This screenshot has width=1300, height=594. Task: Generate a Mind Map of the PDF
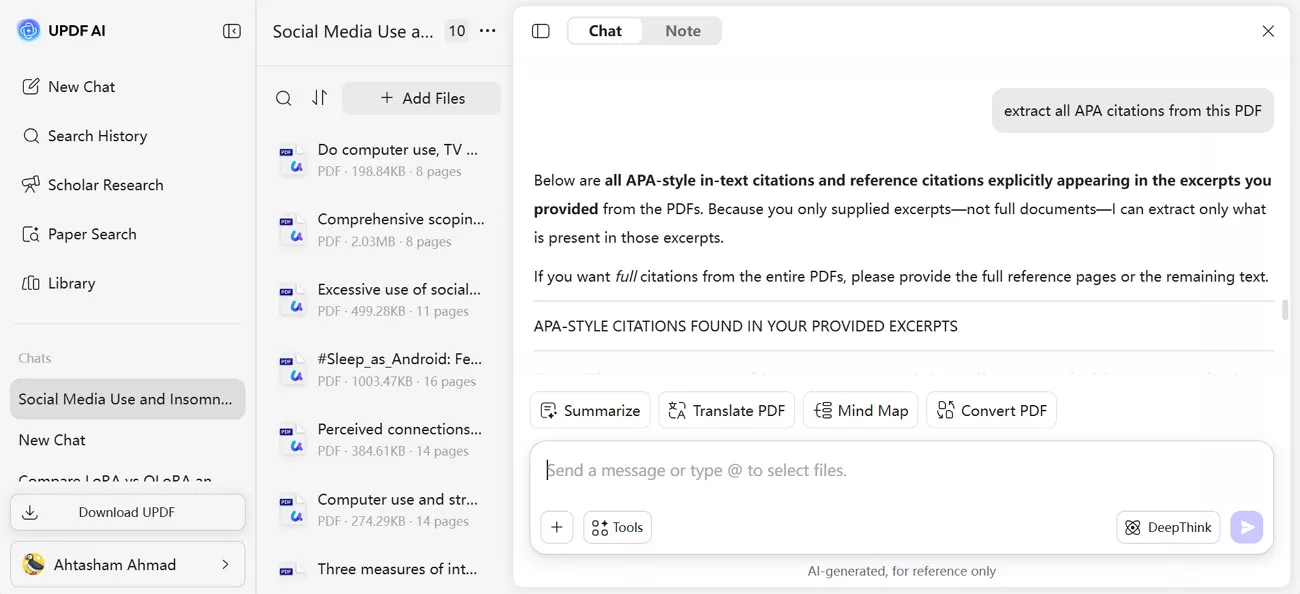(x=860, y=410)
